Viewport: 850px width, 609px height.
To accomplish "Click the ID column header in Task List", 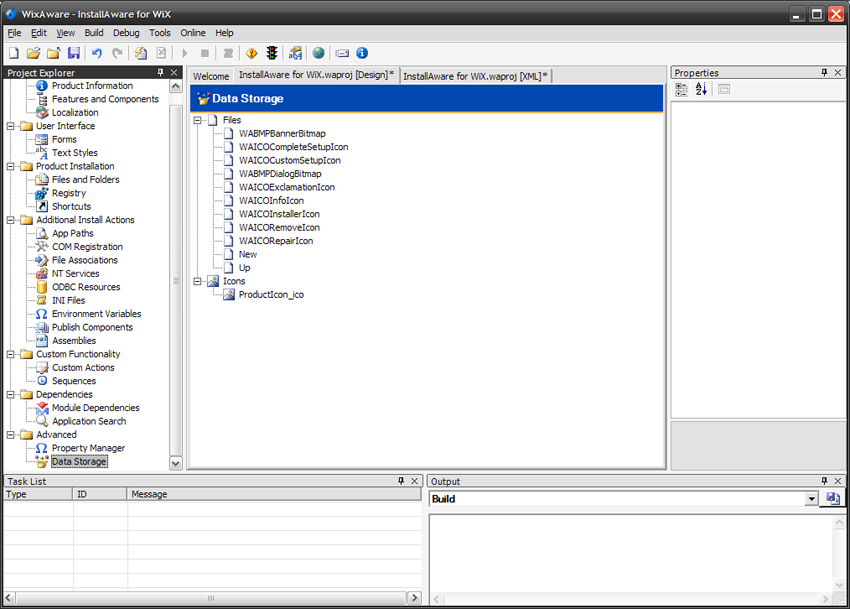I will tap(100, 494).
